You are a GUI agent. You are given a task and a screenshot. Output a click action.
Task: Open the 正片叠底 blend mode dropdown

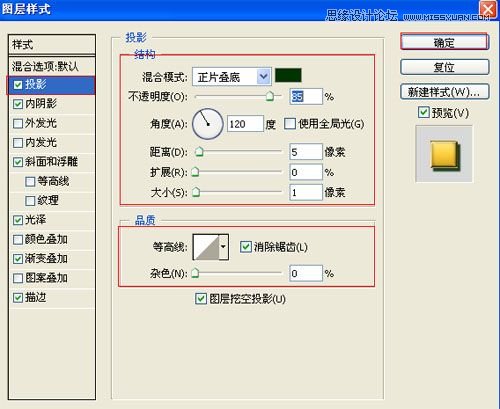pos(231,77)
